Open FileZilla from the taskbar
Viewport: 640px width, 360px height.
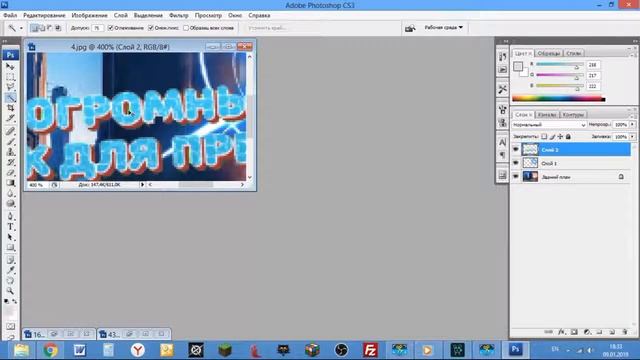tap(370, 350)
